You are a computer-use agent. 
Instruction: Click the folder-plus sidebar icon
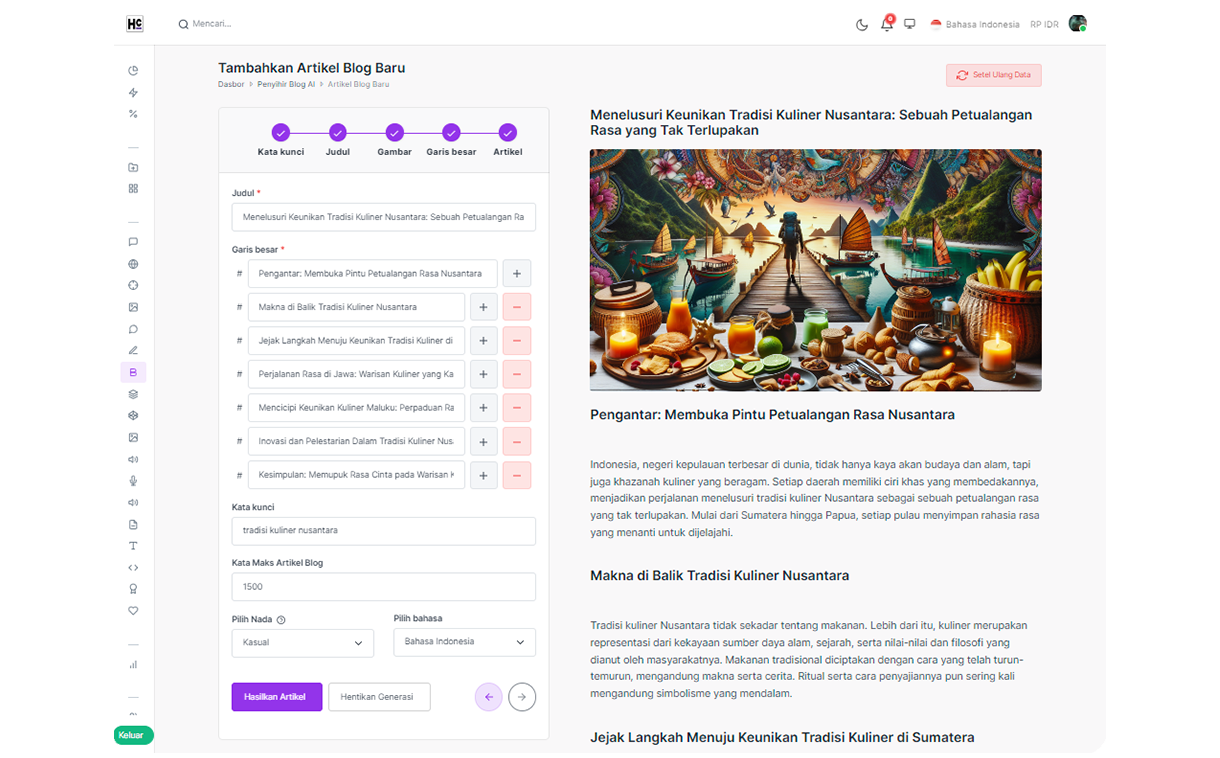click(133, 167)
